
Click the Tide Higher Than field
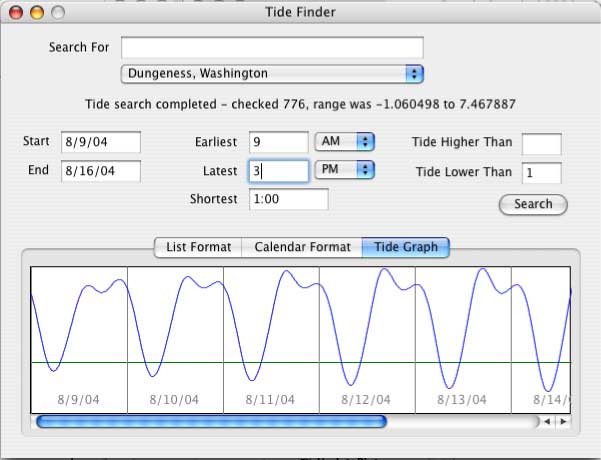[541, 144]
